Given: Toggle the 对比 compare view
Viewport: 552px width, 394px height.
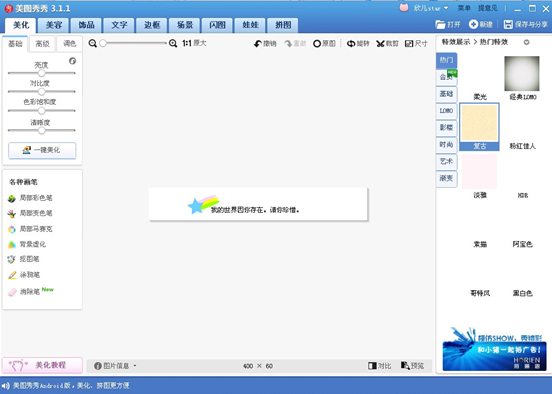Looking at the screenshot, I should 380,366.
